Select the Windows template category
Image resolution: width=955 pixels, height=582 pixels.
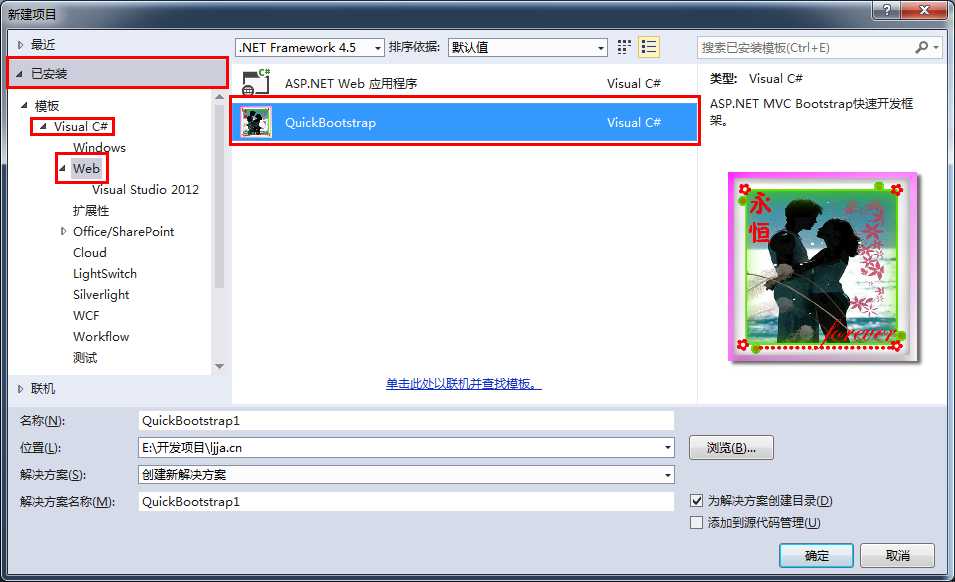pos(99,147)
